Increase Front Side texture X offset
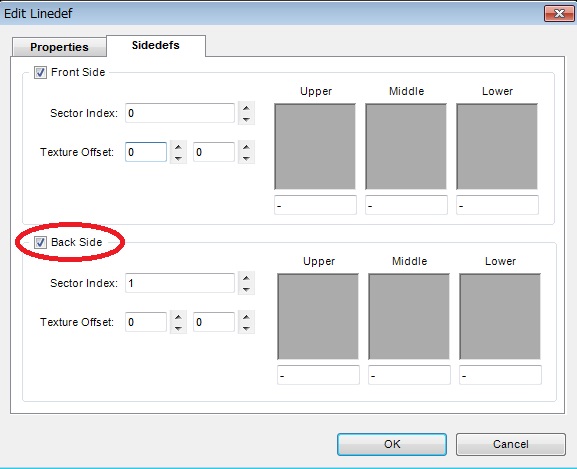Screen dimensions: 577x469 pyautogui.click(x=178, y=147)
